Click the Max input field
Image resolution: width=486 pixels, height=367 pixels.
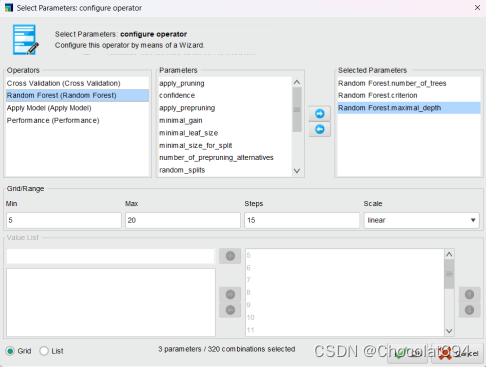coord(183,220)
